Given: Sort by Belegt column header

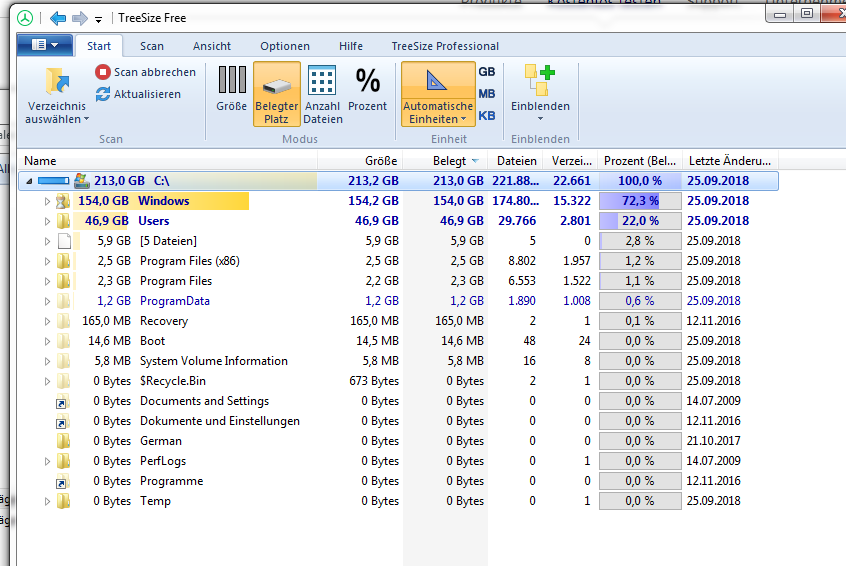Looking at the screenshot, I should [x=446, y=161].
